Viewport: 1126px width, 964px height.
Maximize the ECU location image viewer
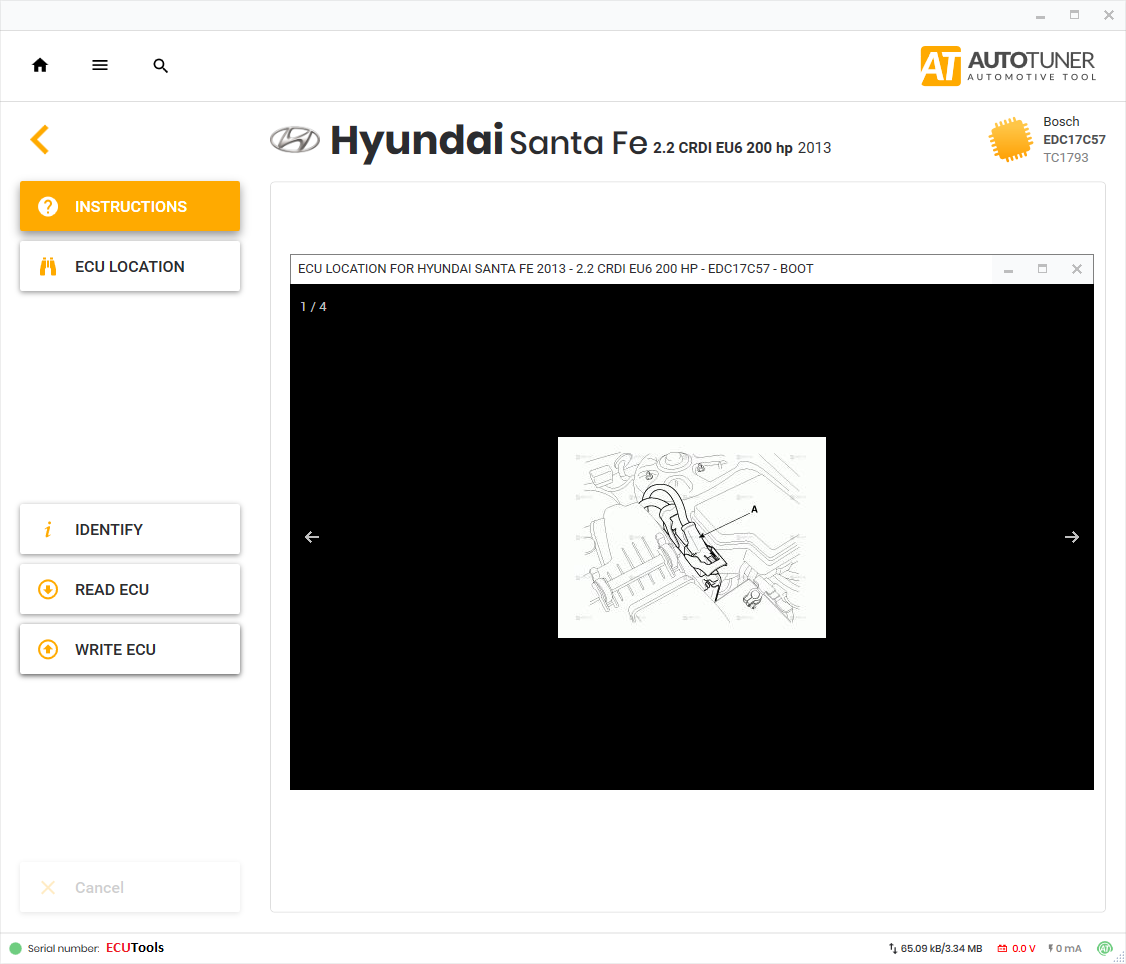tap(1042, 269)
